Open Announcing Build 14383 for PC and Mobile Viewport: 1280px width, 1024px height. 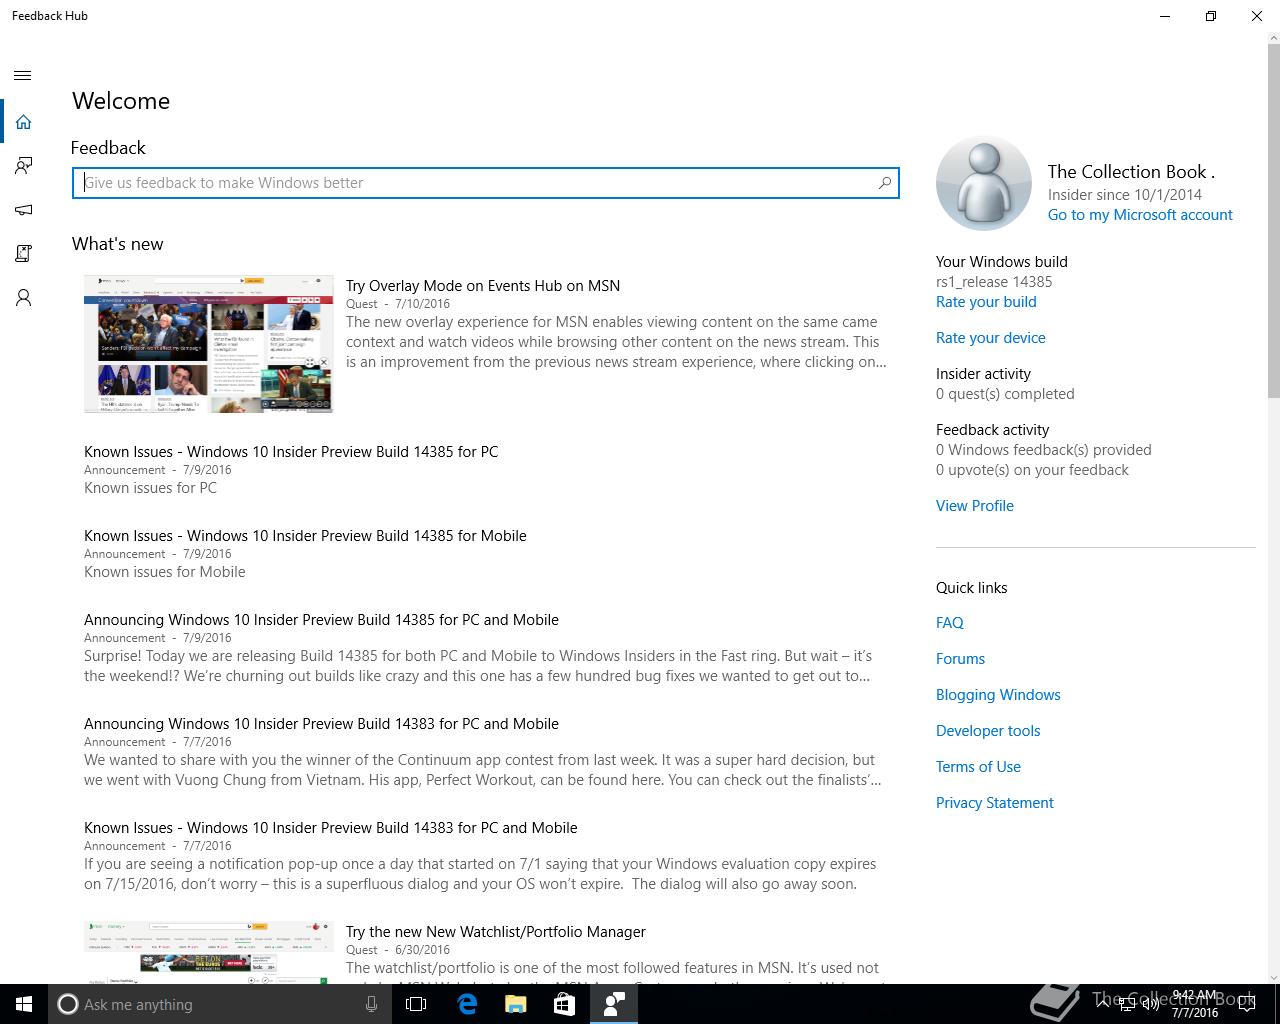pos(321,724)
